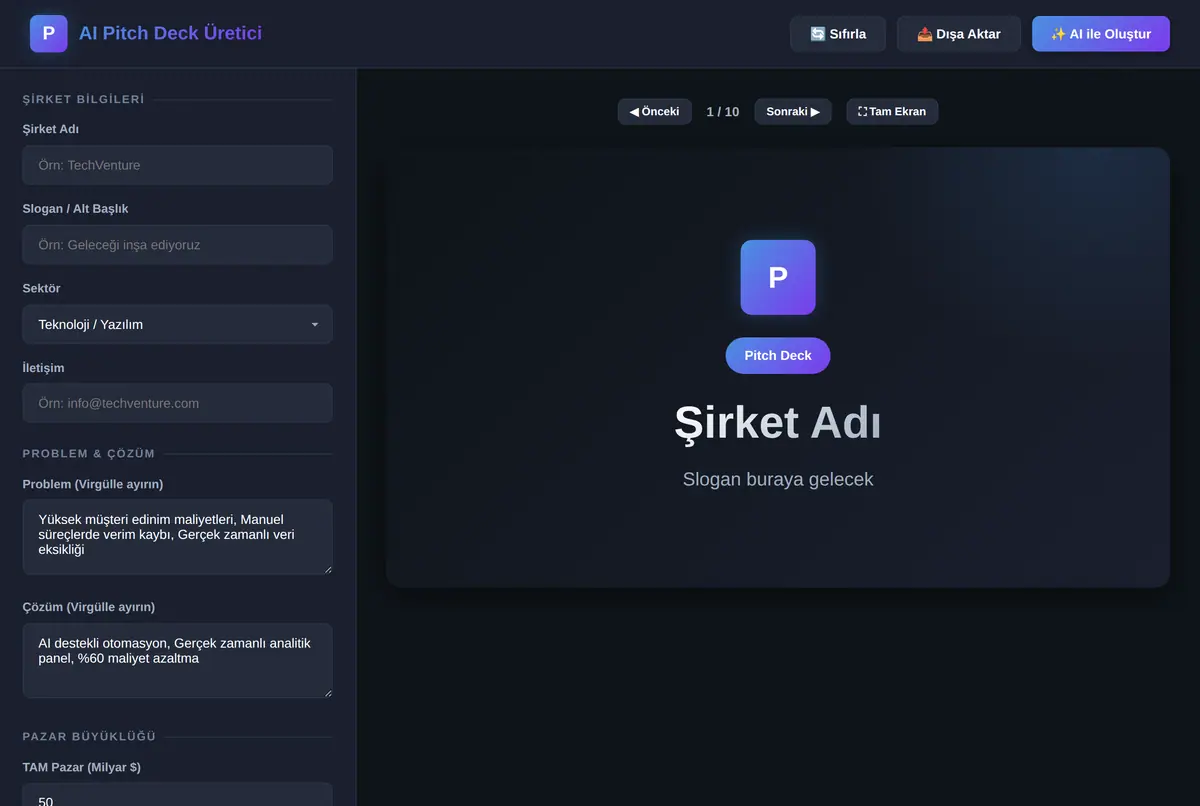Focus the Şirket Adı input field

(x=177, y=165)
